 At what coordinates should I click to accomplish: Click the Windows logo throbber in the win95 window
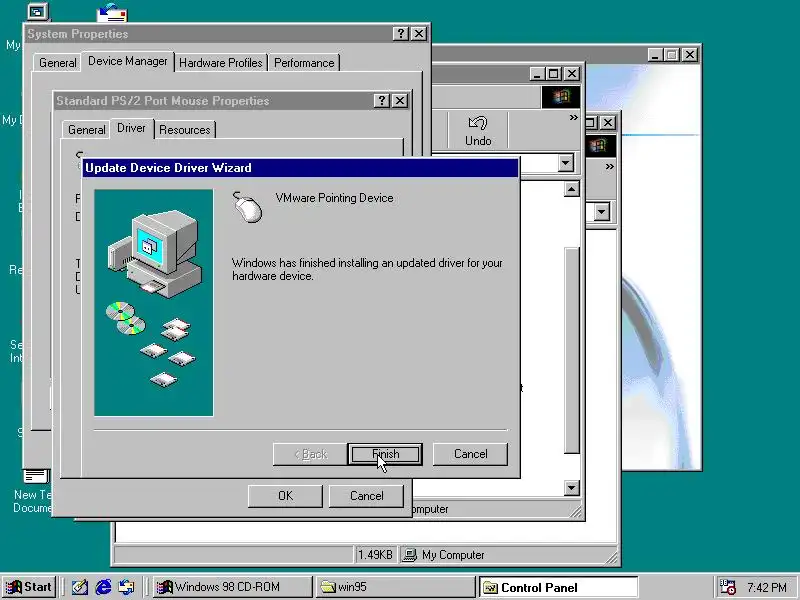(x=599, y=146)
